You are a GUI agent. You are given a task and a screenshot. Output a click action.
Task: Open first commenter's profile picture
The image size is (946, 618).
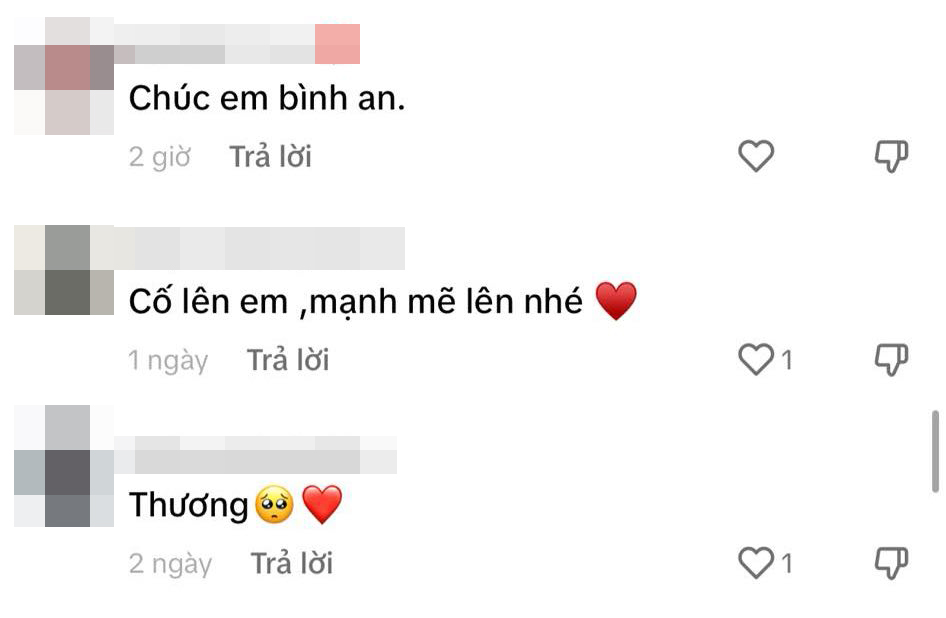pos(64,75)
